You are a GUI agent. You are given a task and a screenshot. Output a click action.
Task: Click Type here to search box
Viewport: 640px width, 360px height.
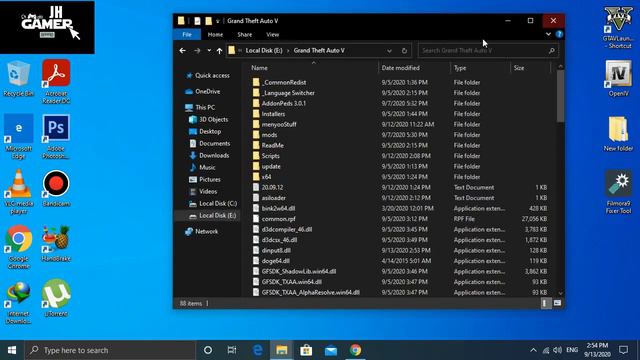(110, 350)
